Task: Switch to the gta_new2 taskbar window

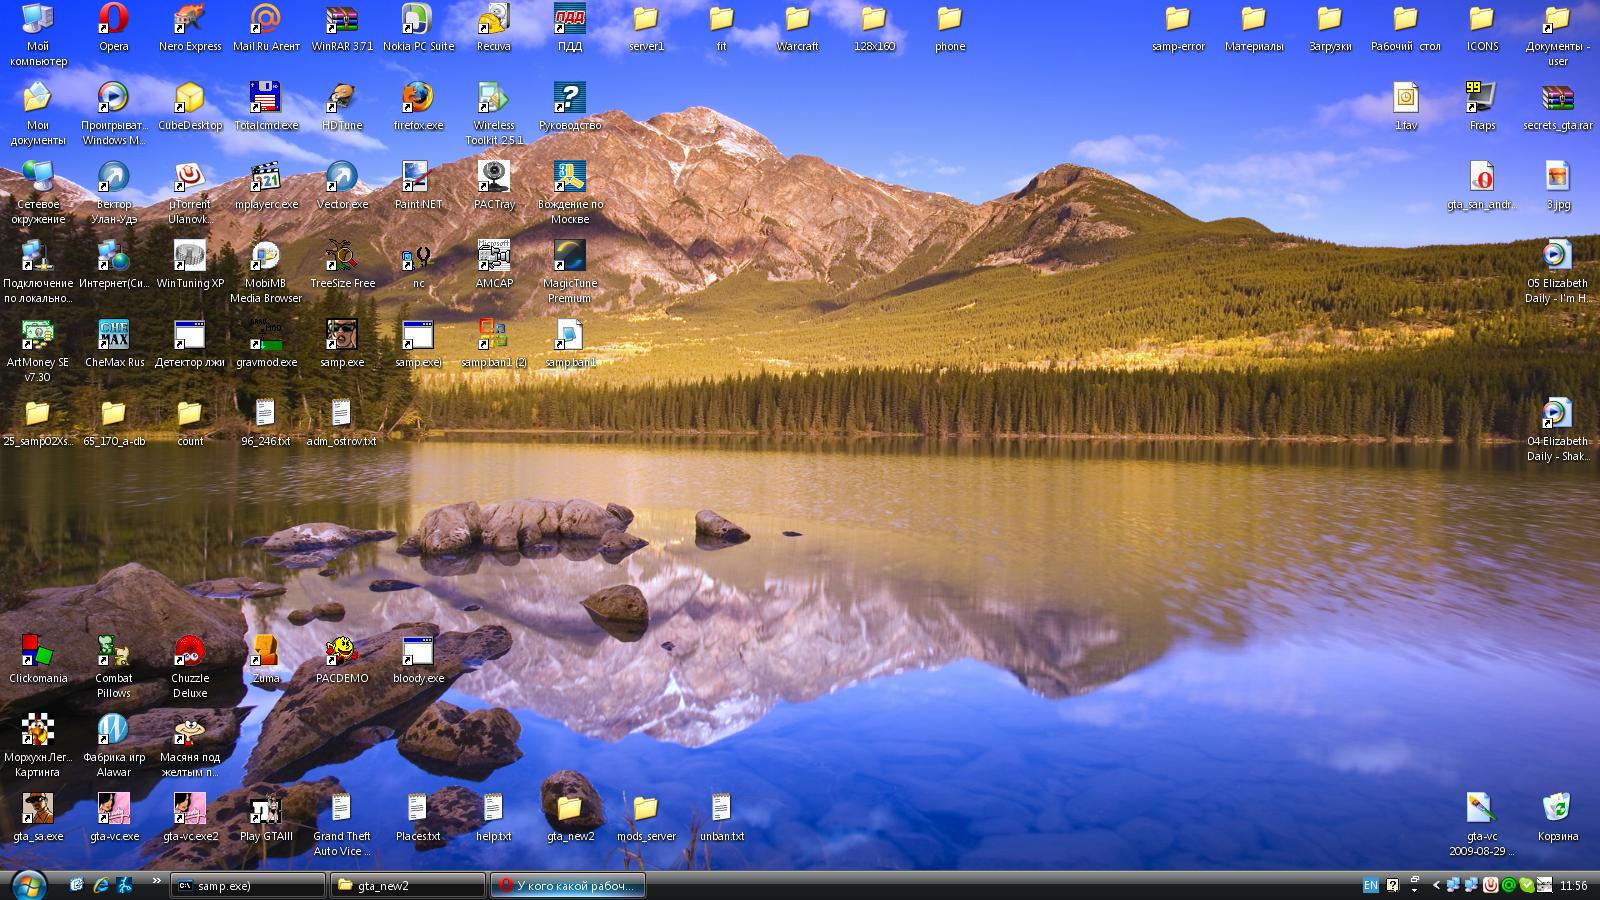Action: click(408, 885)
